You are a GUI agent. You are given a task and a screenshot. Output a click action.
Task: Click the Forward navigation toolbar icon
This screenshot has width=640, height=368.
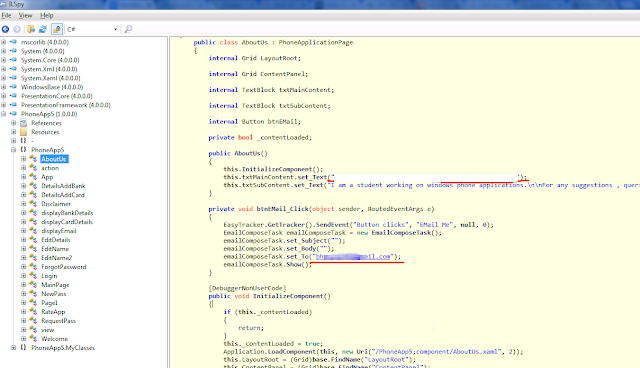[17, 29]
